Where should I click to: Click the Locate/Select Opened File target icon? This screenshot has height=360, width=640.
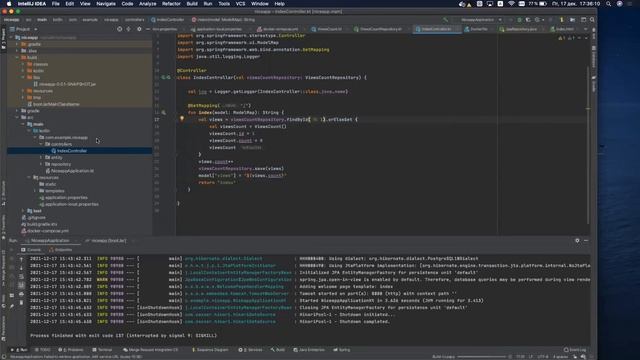(x=120, y=29)
